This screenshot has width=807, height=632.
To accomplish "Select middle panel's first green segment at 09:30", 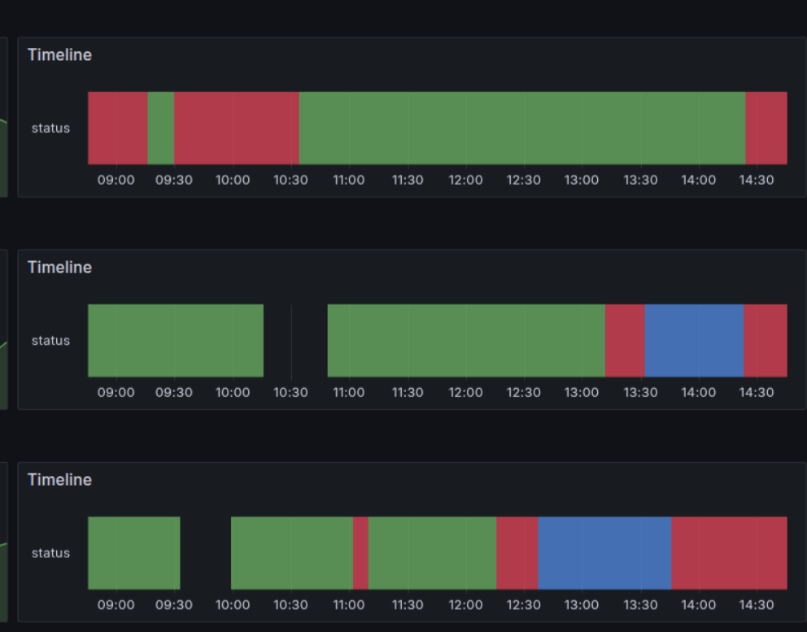I will point(176,341).
